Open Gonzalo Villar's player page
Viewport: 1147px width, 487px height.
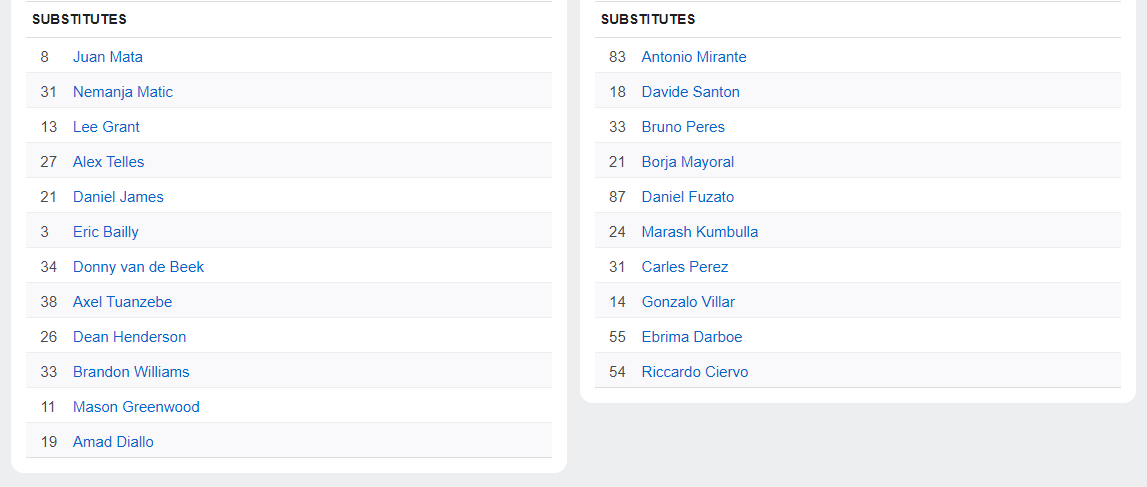688,302
